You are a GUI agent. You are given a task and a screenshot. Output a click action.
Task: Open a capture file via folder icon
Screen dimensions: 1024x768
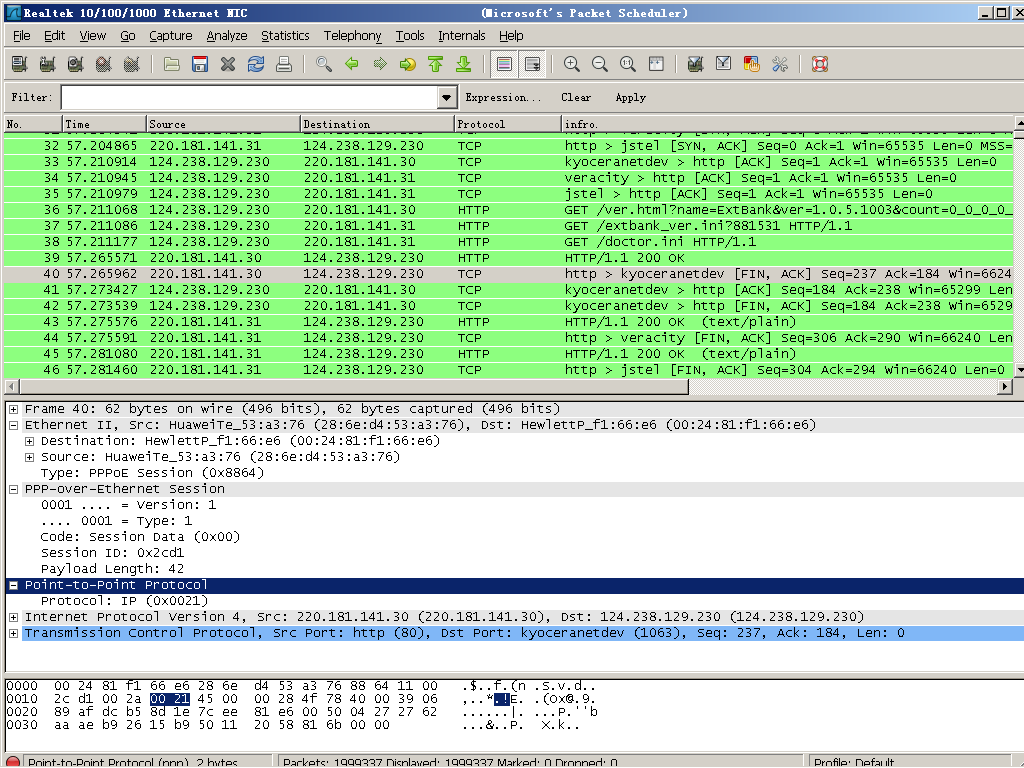[x=172, y=64]
